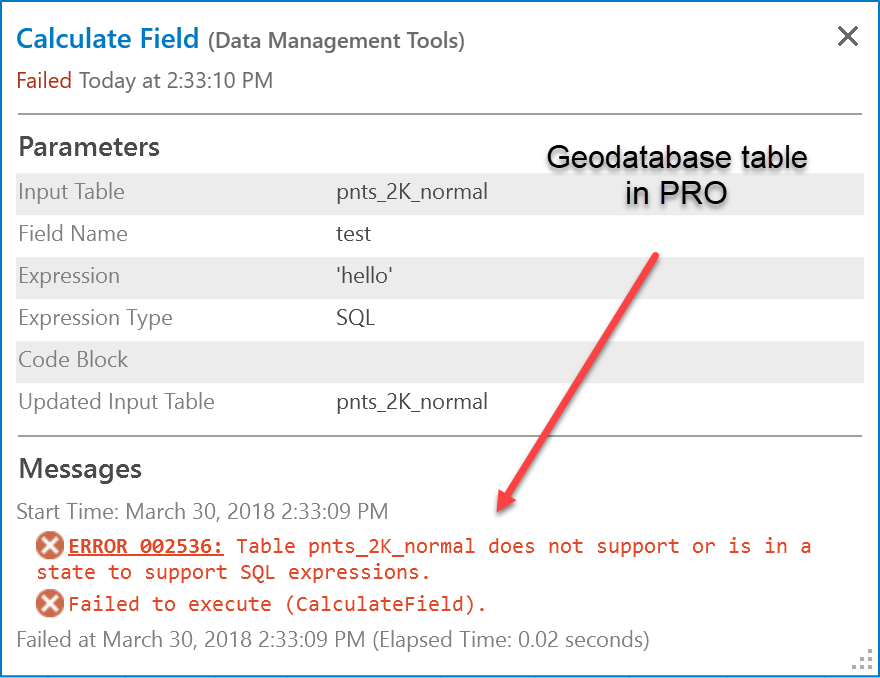This screenshot has width=880, height=678.
Task: Click the Field Name value test
Action: tap(353, 234)
